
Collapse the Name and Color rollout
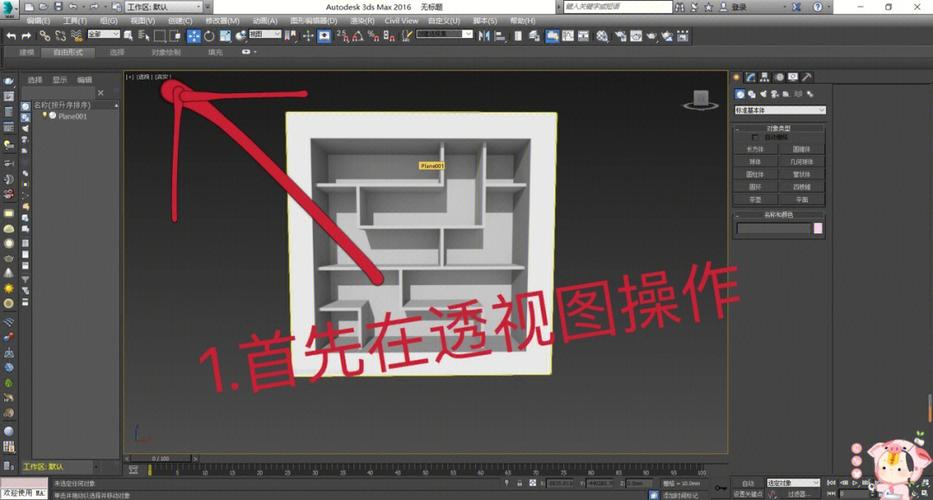pos(779,215)
